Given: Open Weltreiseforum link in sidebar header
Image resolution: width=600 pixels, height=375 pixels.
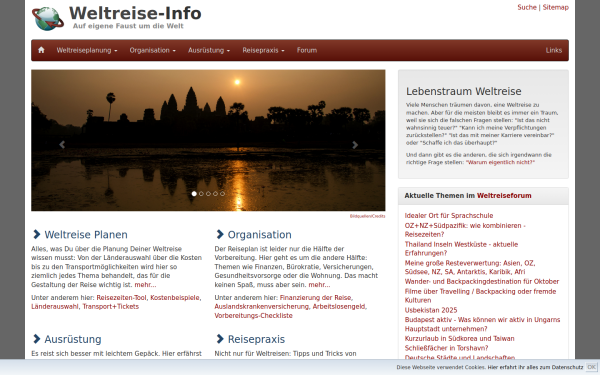Looking at the screenshot, I should [x=504, y=196].
